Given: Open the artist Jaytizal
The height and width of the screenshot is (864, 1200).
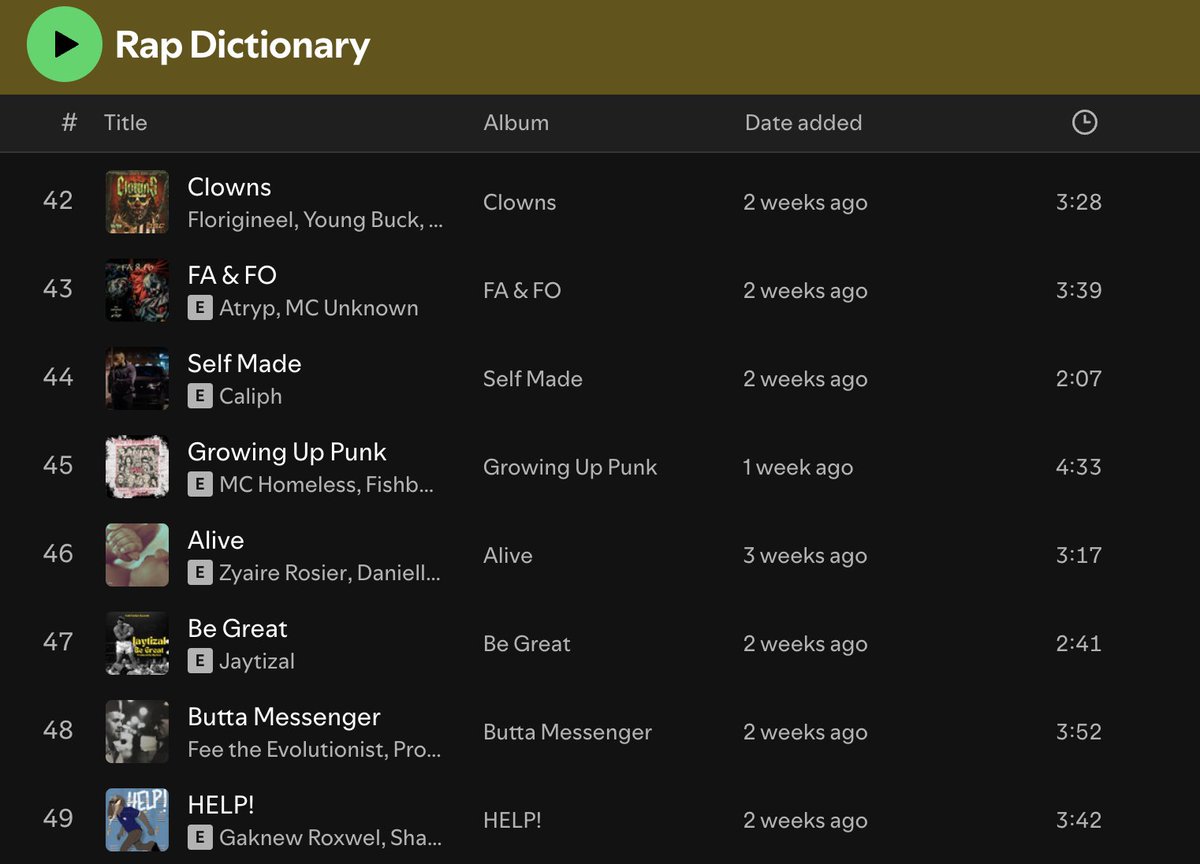Looking at the screenshot, I should [x=256, y=661].
